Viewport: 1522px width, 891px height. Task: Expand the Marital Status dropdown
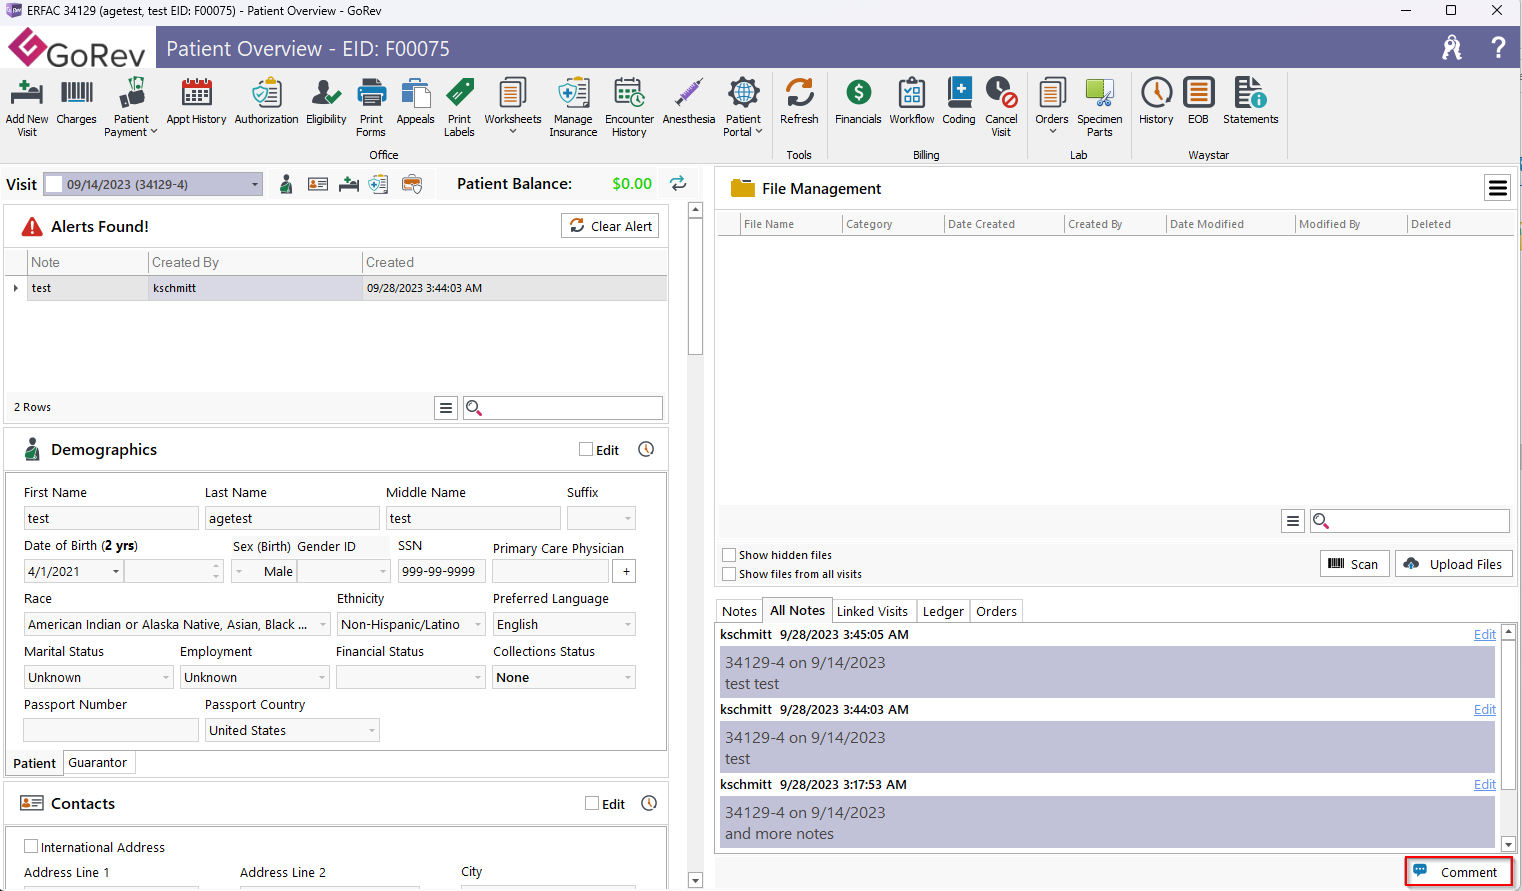[x=166, y=678]
